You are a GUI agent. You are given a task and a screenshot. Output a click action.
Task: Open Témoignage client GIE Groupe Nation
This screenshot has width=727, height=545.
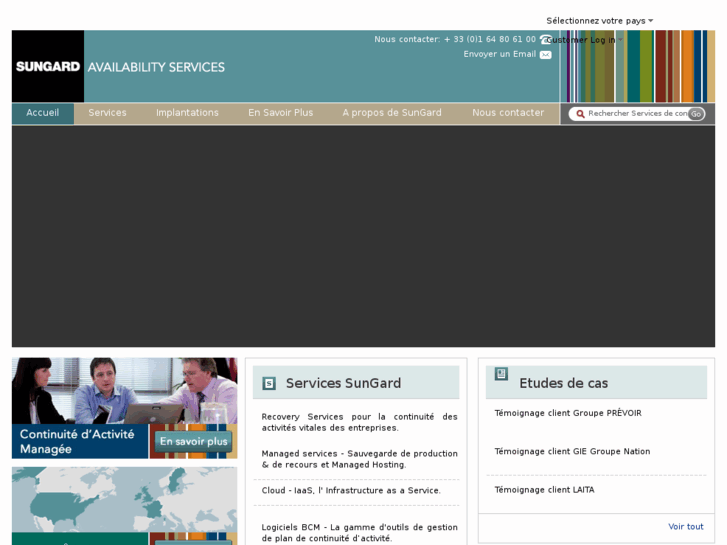[x=572, y=451]
